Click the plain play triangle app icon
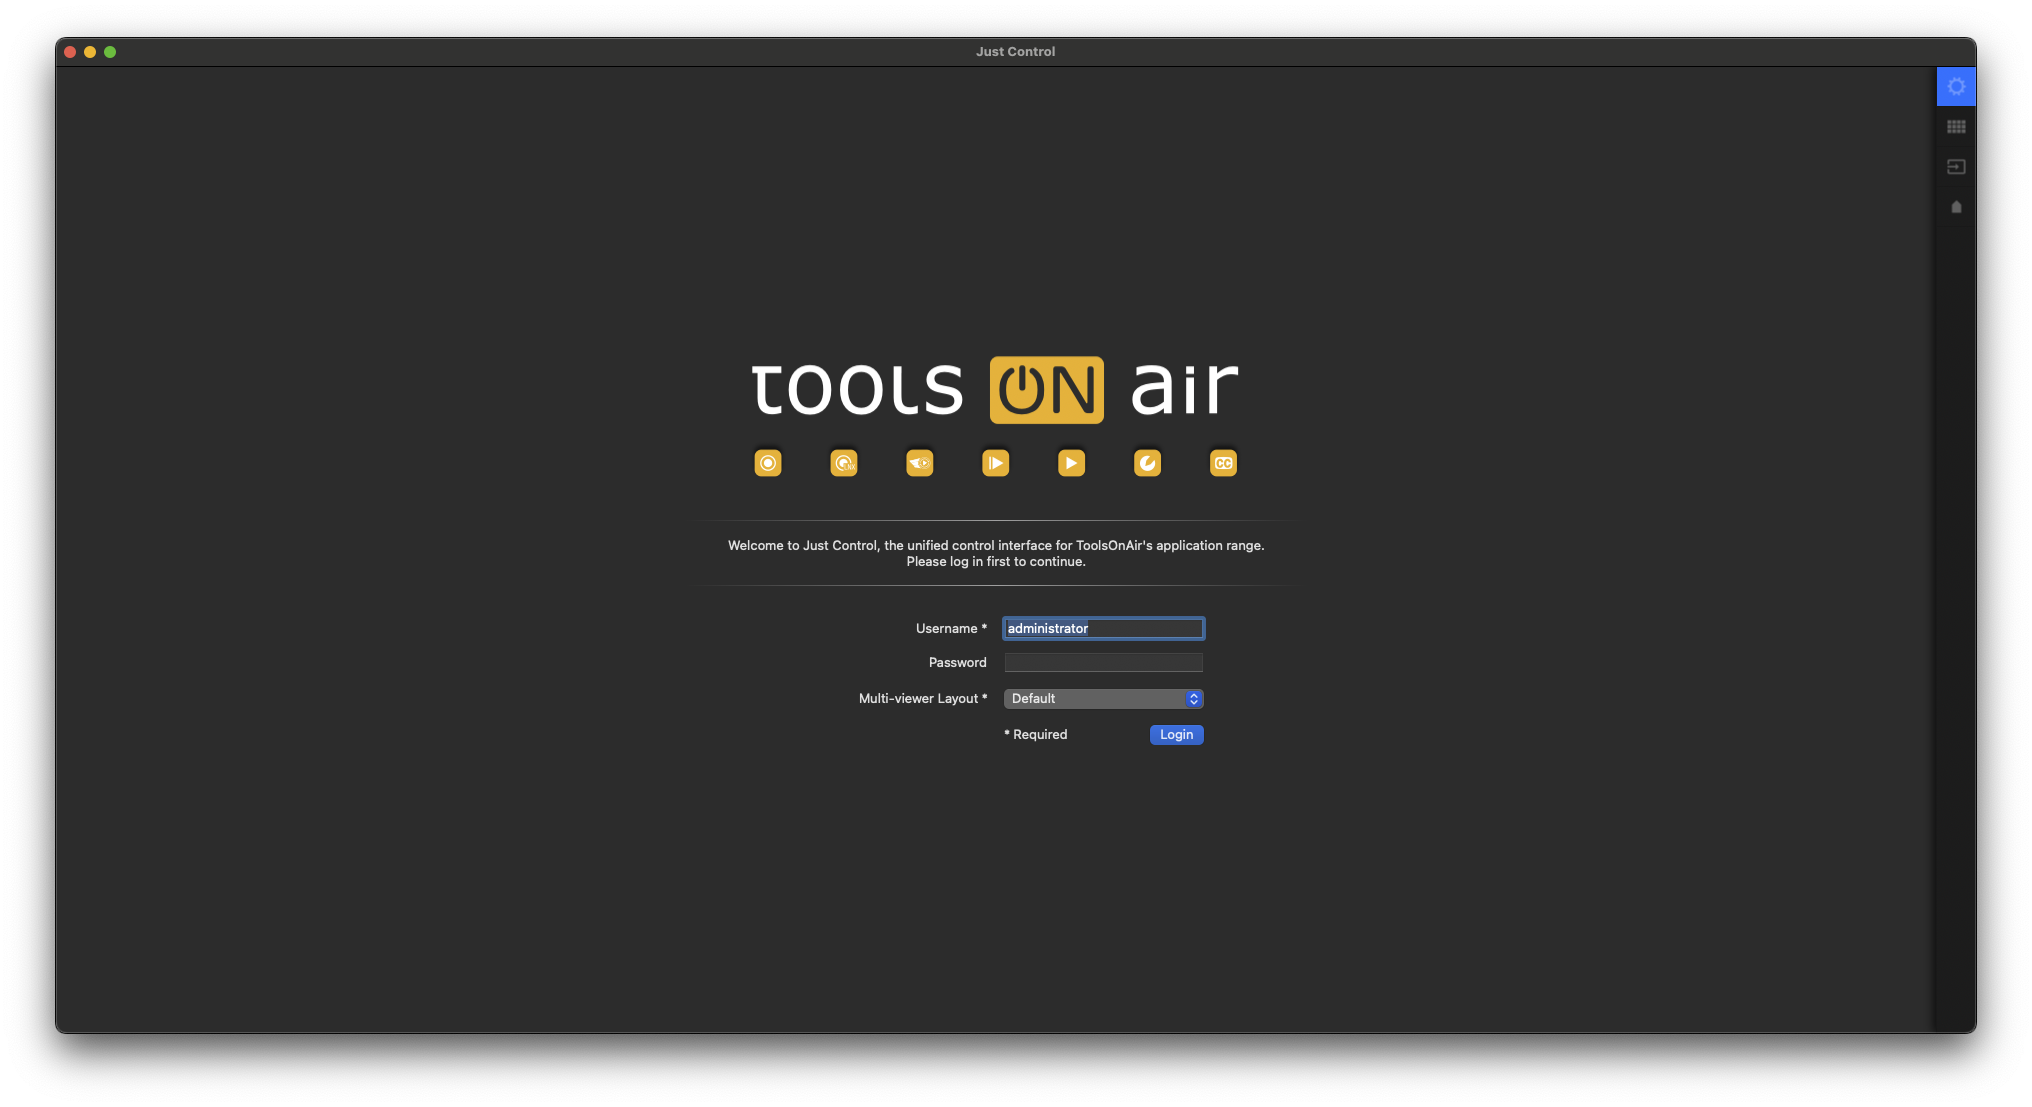Screen dimensions: 2032x1107 (x=1072, y=463)
